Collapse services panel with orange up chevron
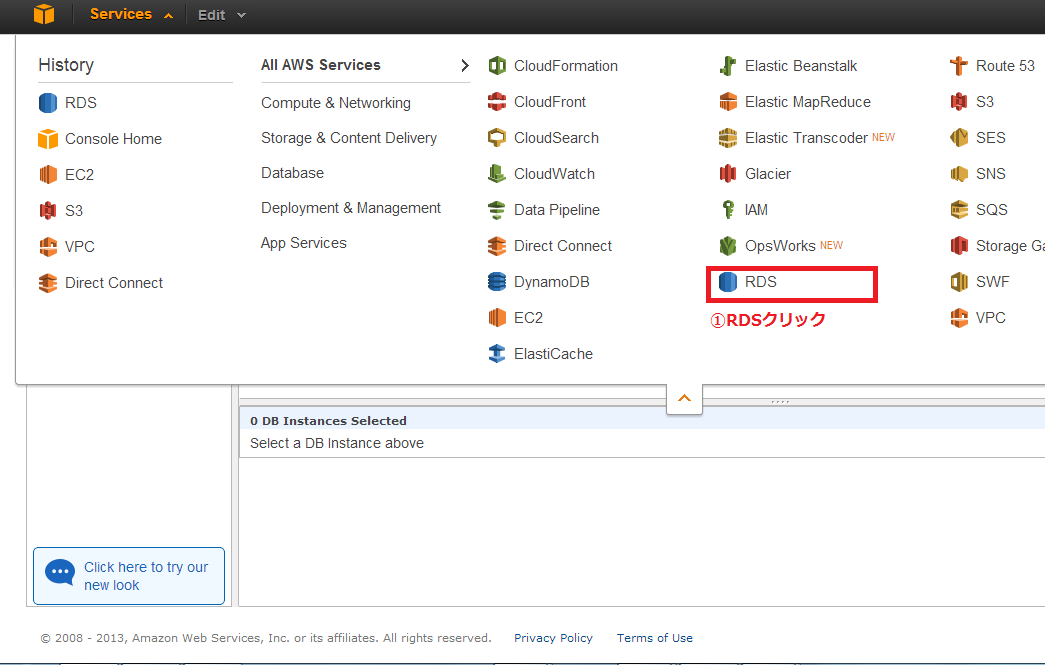The width and height of the screenshot is (1045, 665). 684,398
